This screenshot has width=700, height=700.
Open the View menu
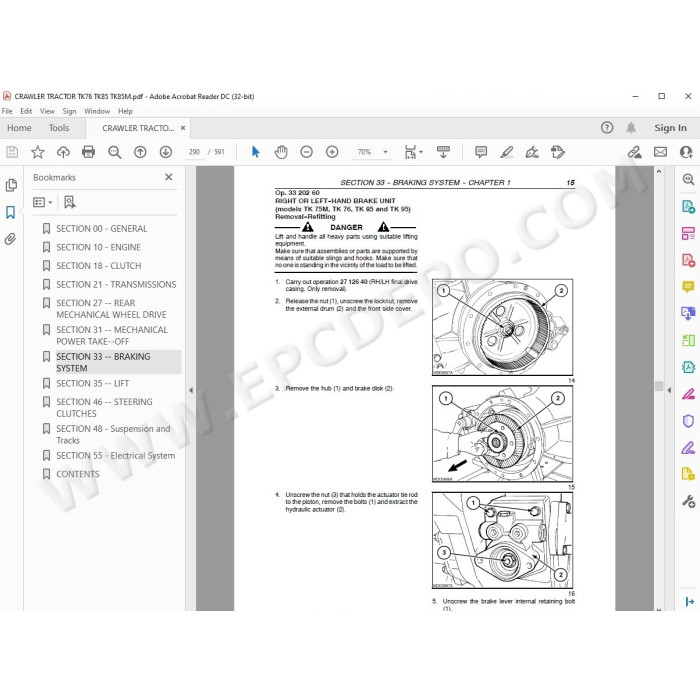point(47,111)
